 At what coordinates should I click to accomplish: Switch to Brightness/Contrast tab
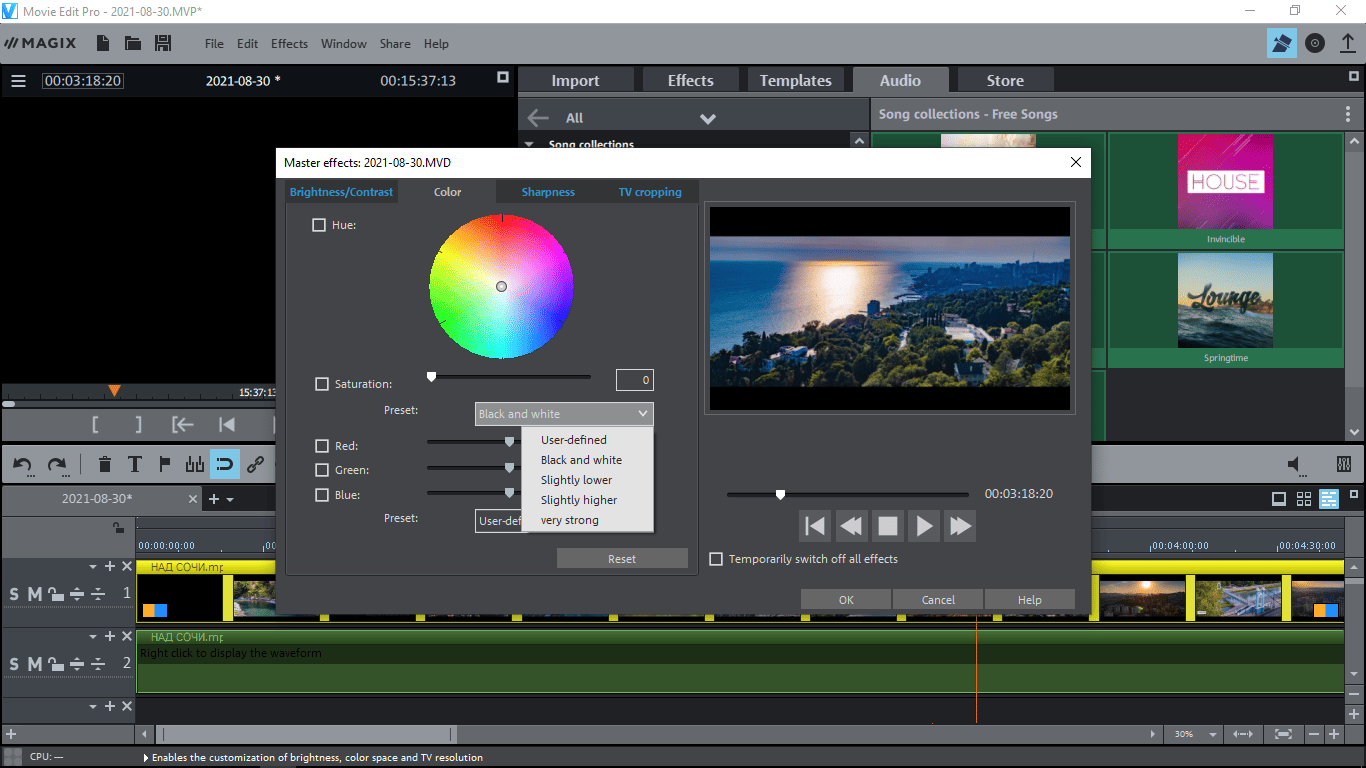[x=342, y=192]
